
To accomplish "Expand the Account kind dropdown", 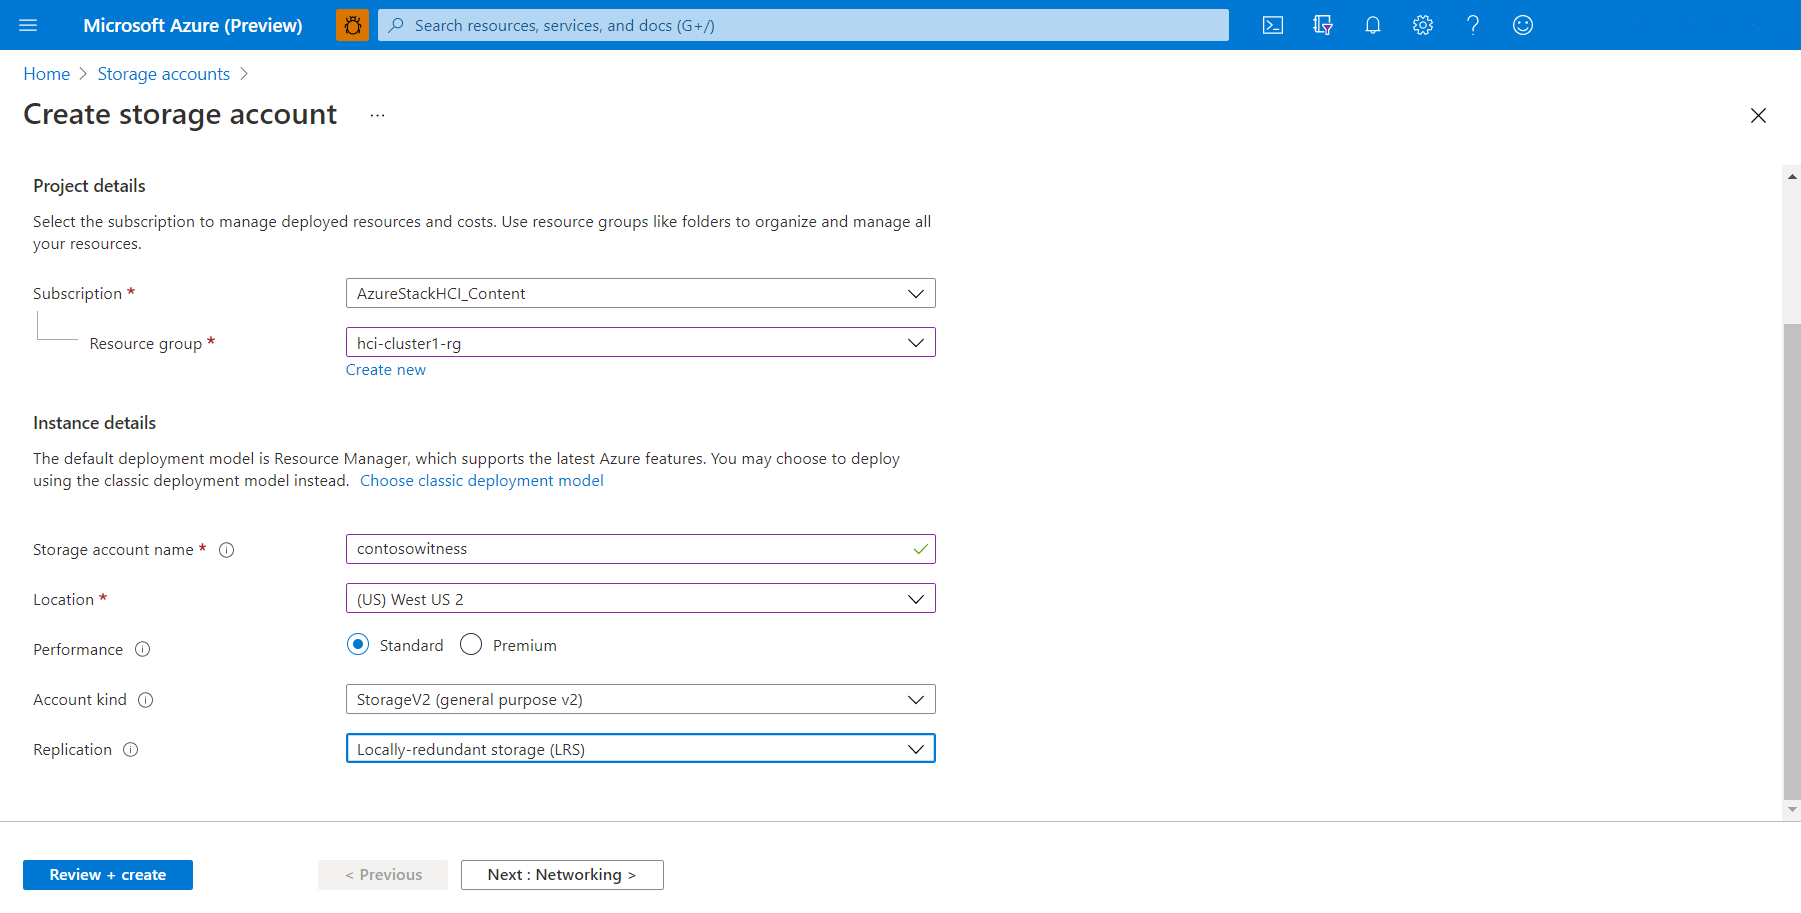I will (x=640, y=699).
